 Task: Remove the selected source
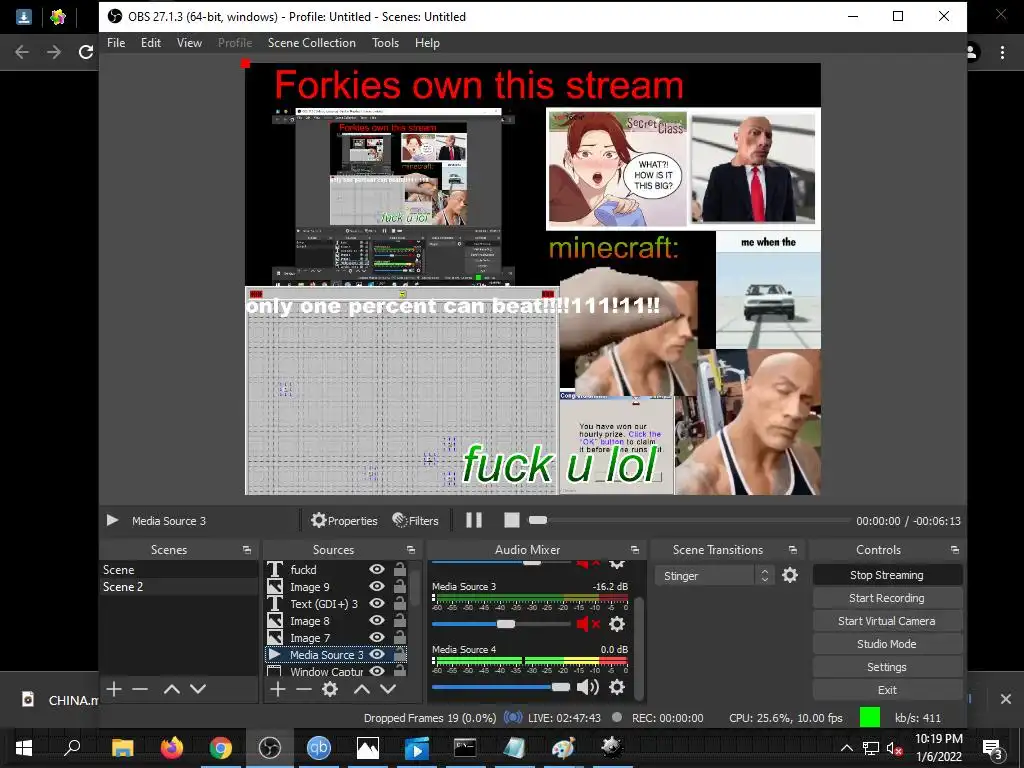pyautogui.click(x=304, y=689)
